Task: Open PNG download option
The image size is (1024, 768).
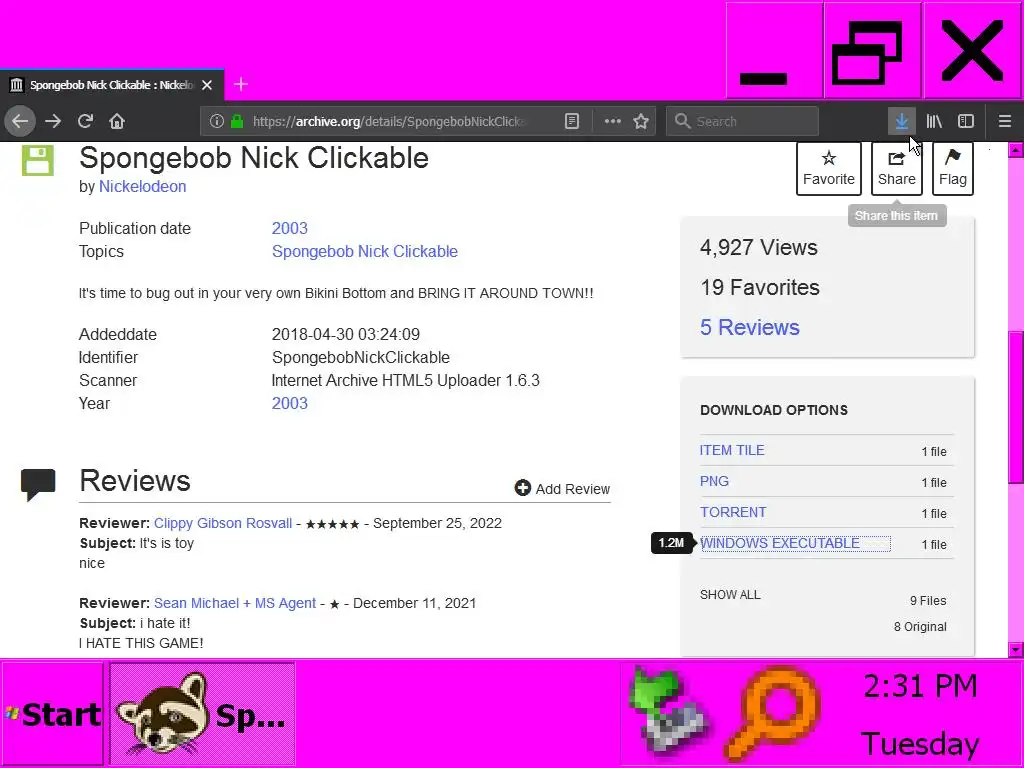Action: tap(714, 481)
